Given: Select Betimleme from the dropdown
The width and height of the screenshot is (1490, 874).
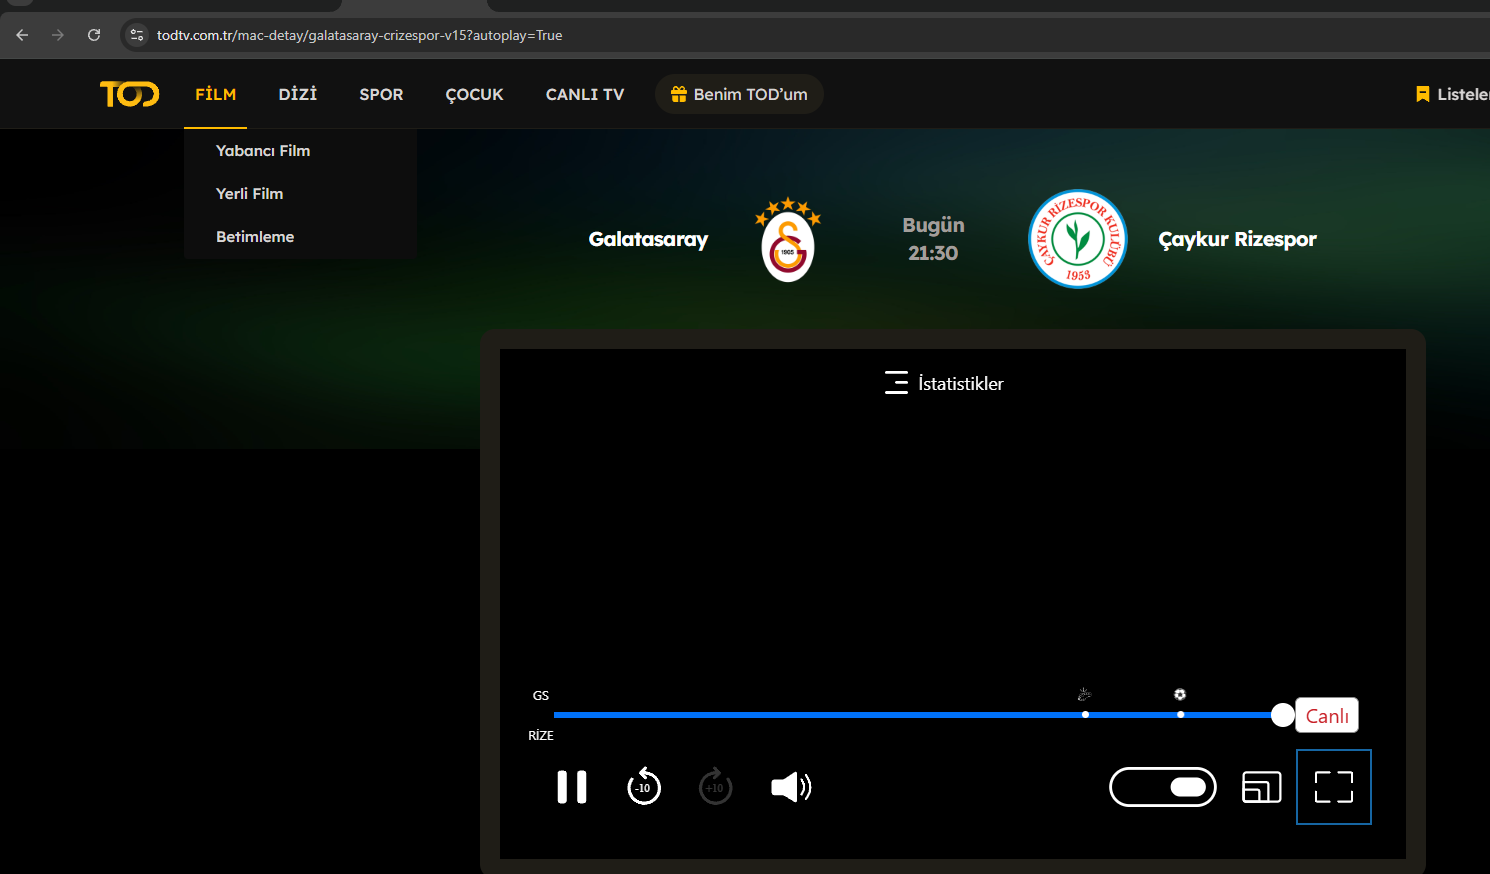Looking at the screenshot, I should 255,237.
